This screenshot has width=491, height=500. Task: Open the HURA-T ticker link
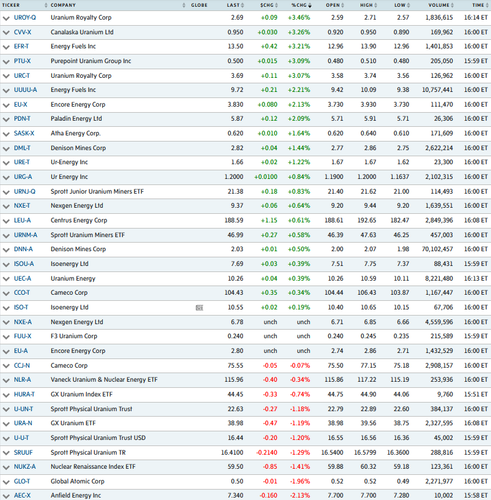pos(24,394)
